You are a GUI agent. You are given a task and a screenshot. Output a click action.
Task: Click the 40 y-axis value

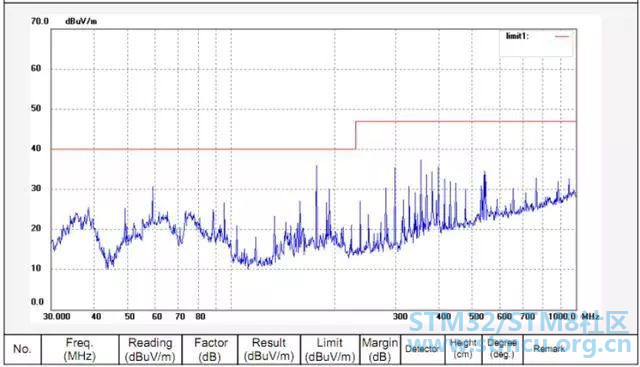point(36,148)
